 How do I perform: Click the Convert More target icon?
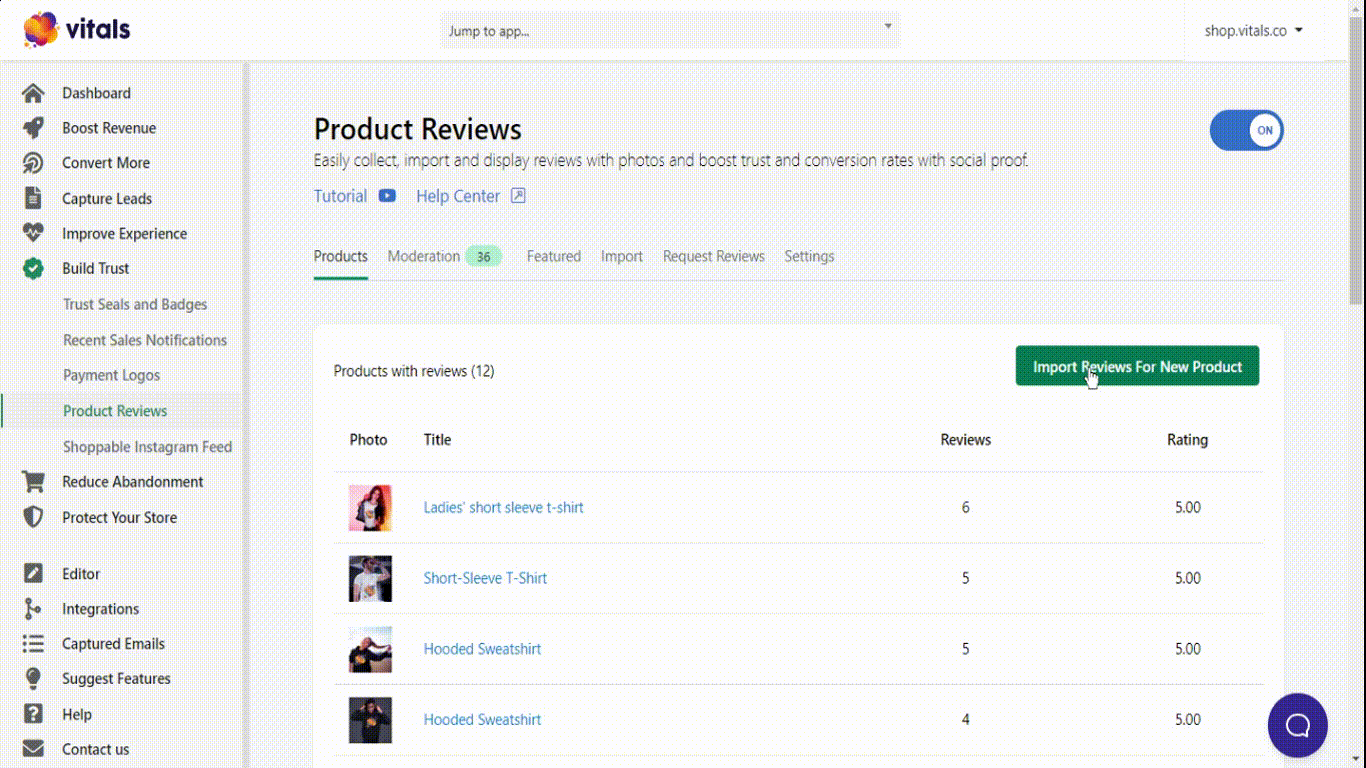tap(33, 163)
